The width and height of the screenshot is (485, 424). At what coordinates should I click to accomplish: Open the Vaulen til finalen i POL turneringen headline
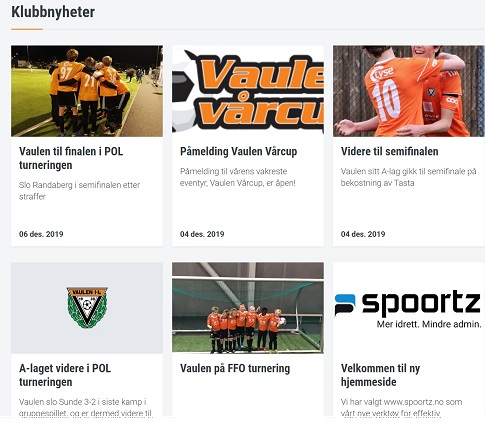pyautogui.click(x=71, y=158)
